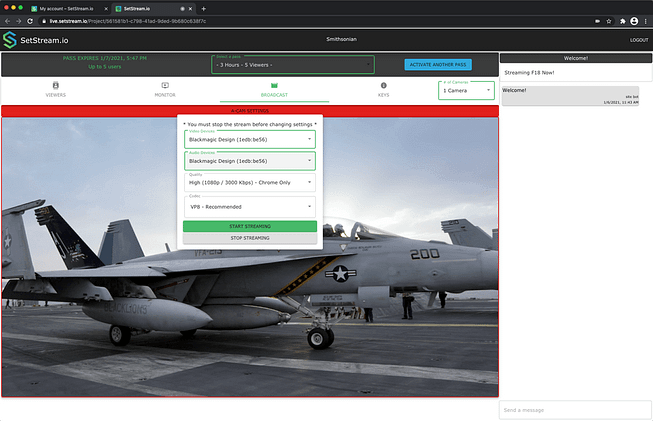
Task: Open the Audio Devices dropdown
Action: coord(250,161)
